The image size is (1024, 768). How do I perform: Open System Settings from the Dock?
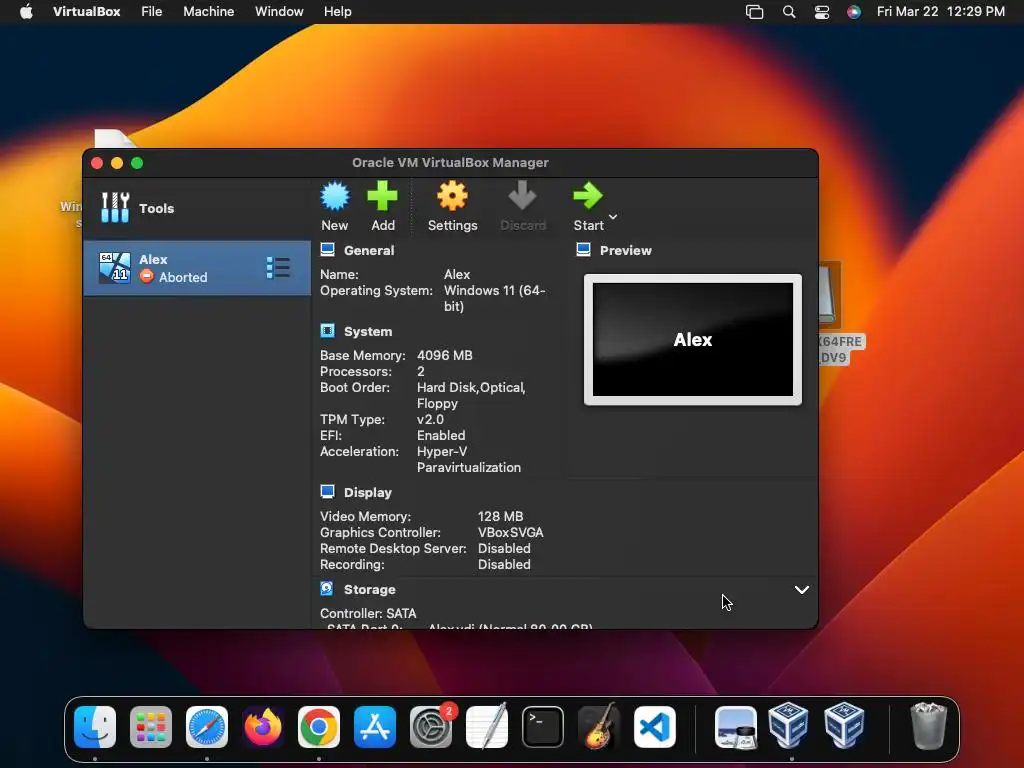point(431,726)
